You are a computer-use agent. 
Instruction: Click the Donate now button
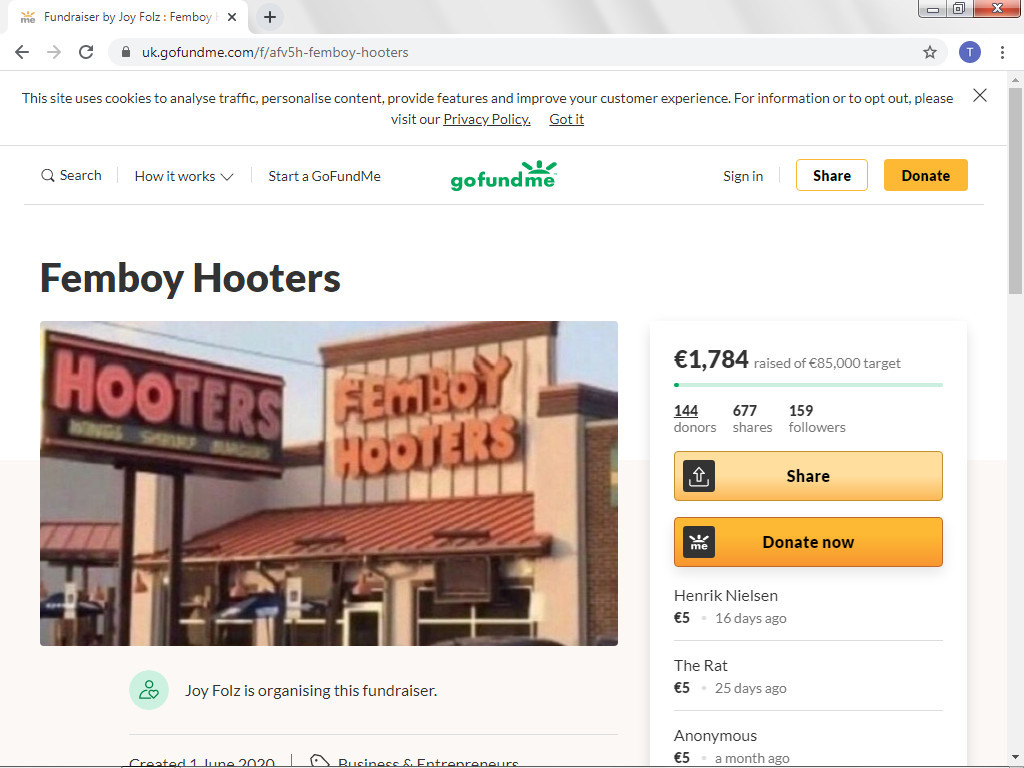(808, 542)
